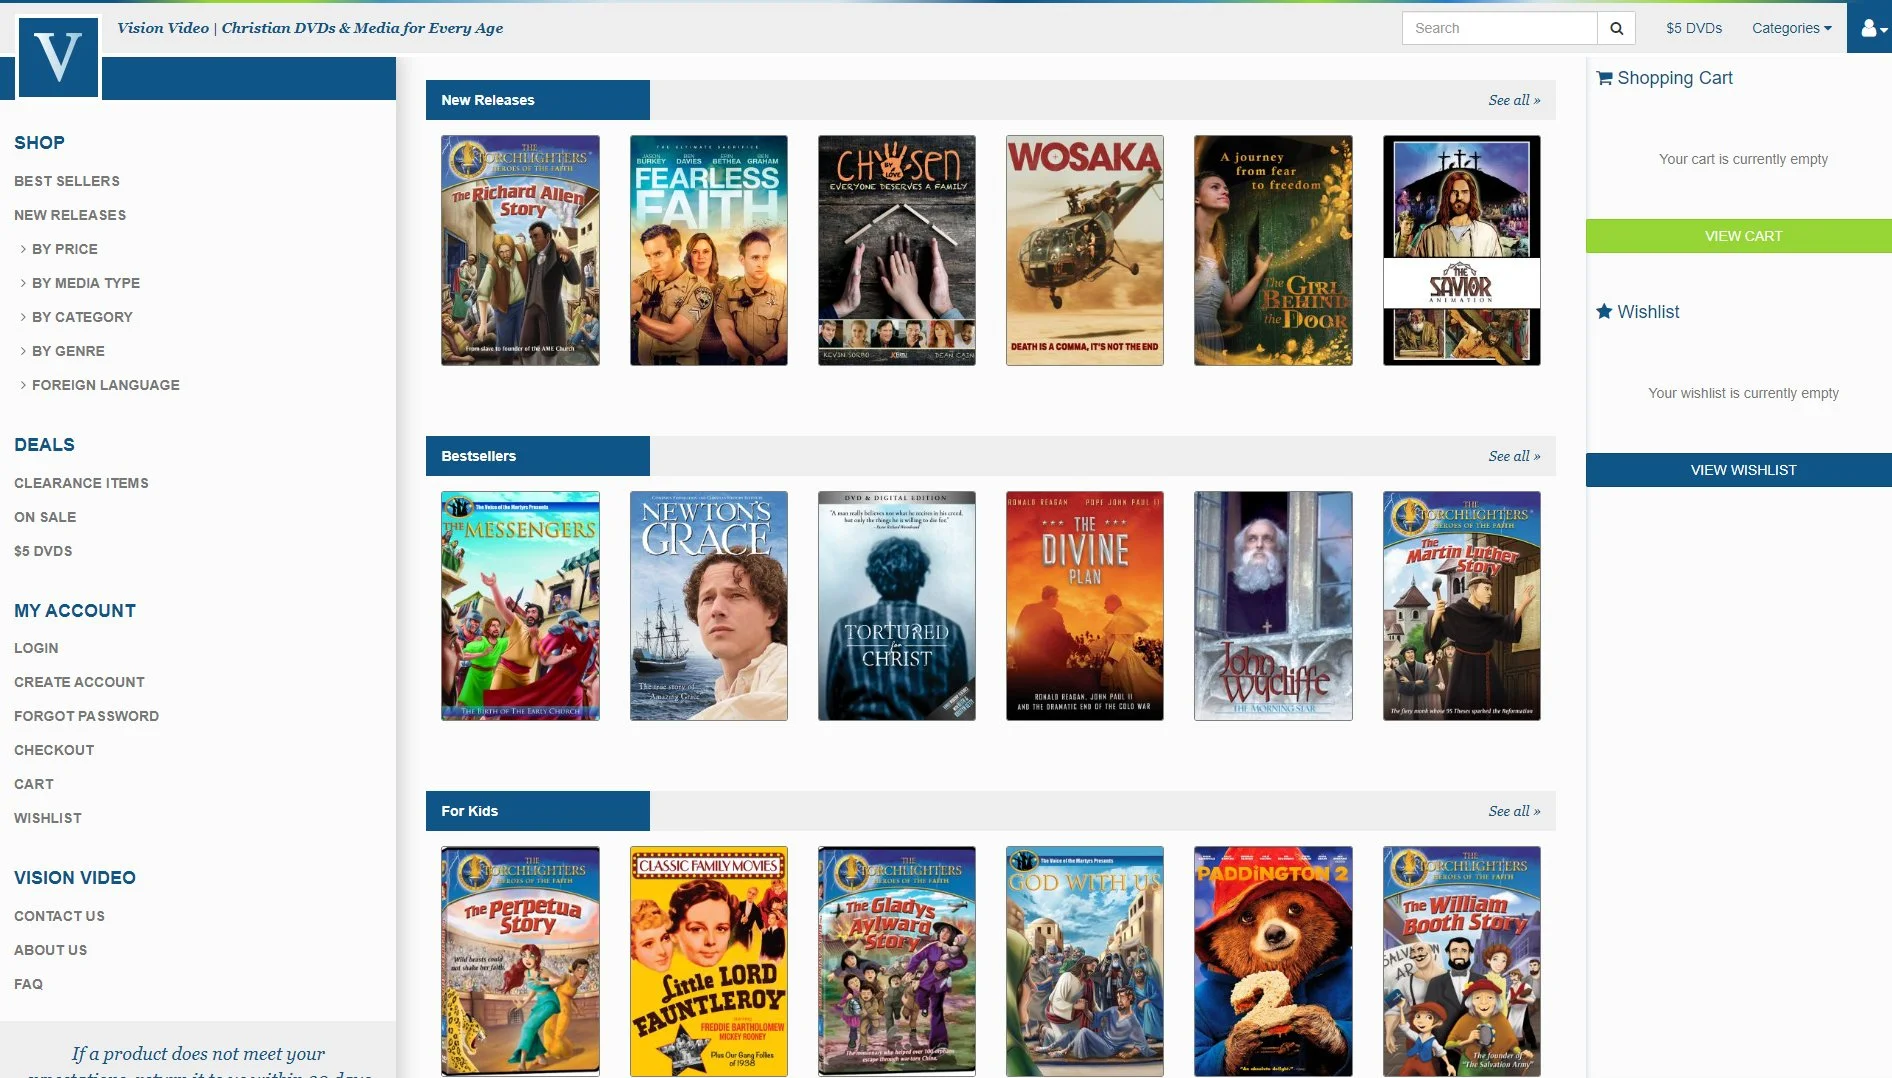
Task: Focus the Search input field
Action: pos(1499,28)
